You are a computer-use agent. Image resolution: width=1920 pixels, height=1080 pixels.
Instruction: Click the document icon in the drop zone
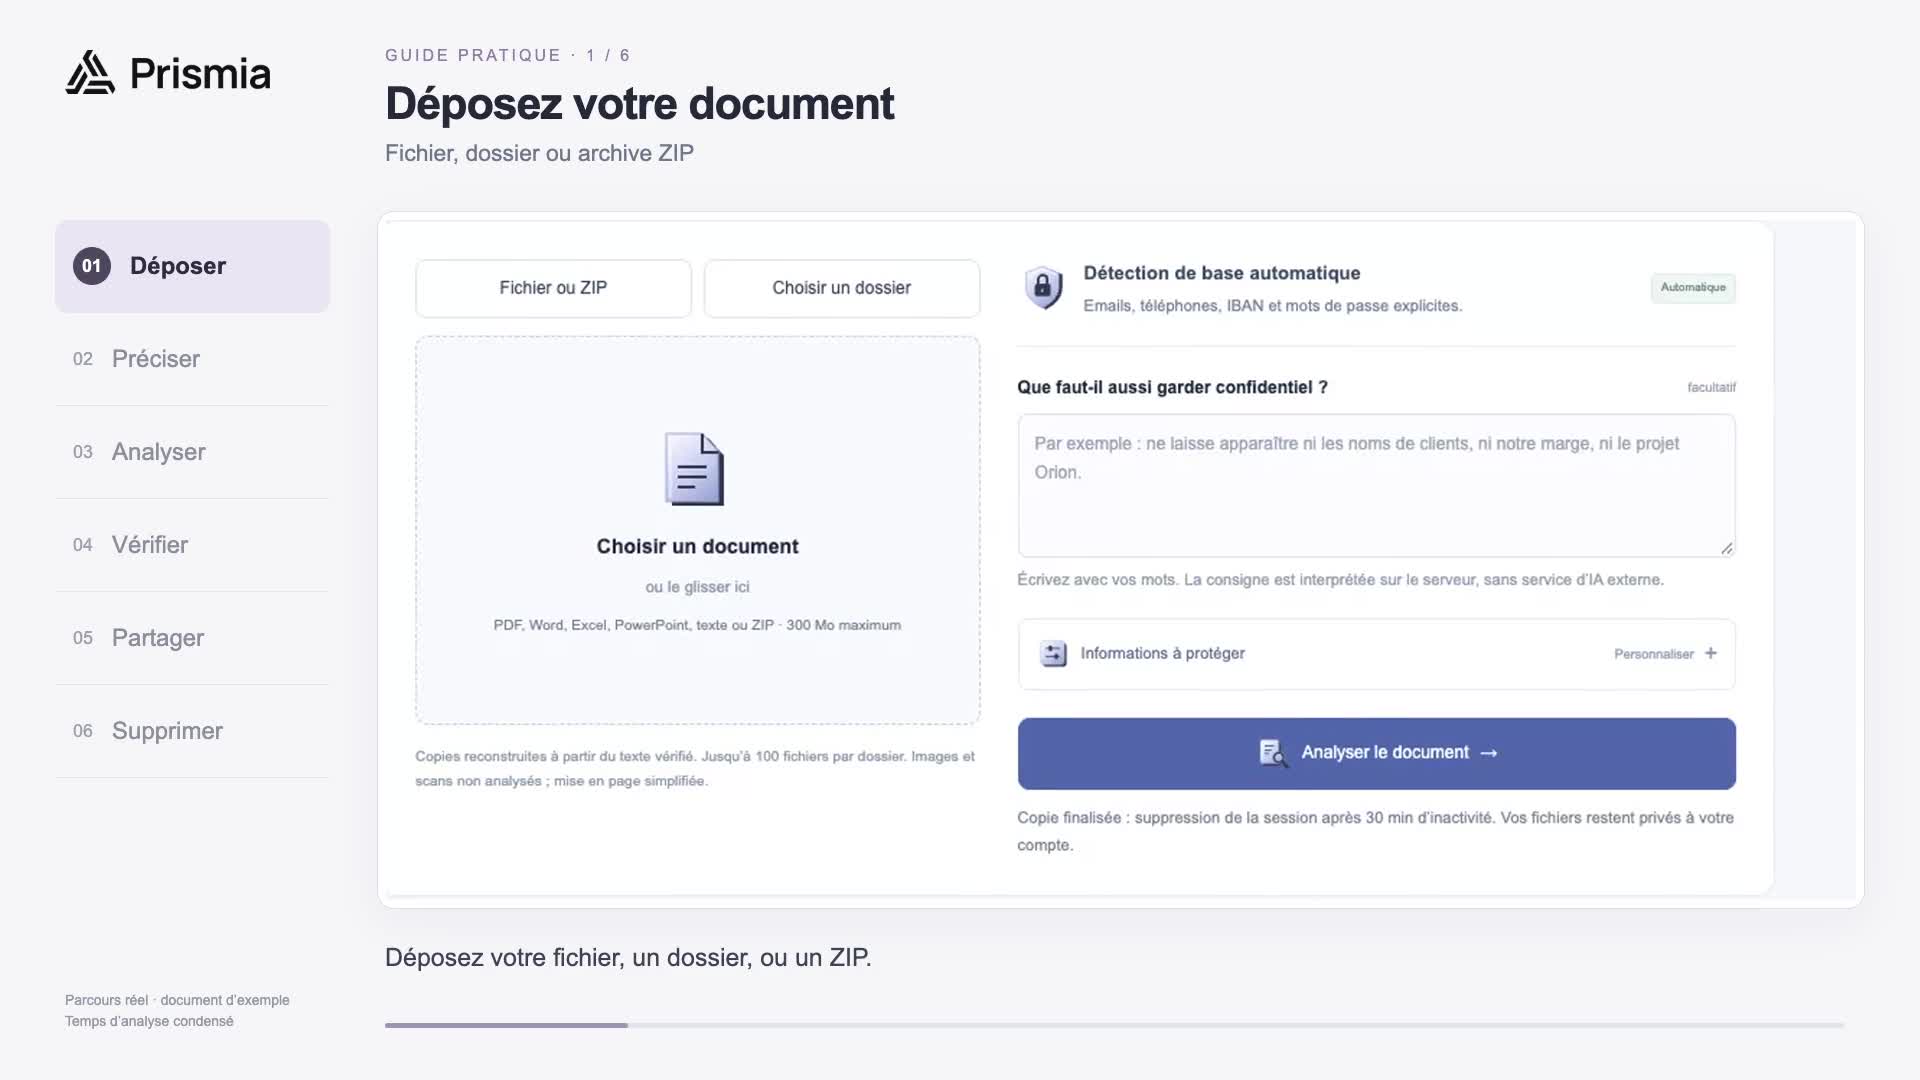click(x=695, y=469)
